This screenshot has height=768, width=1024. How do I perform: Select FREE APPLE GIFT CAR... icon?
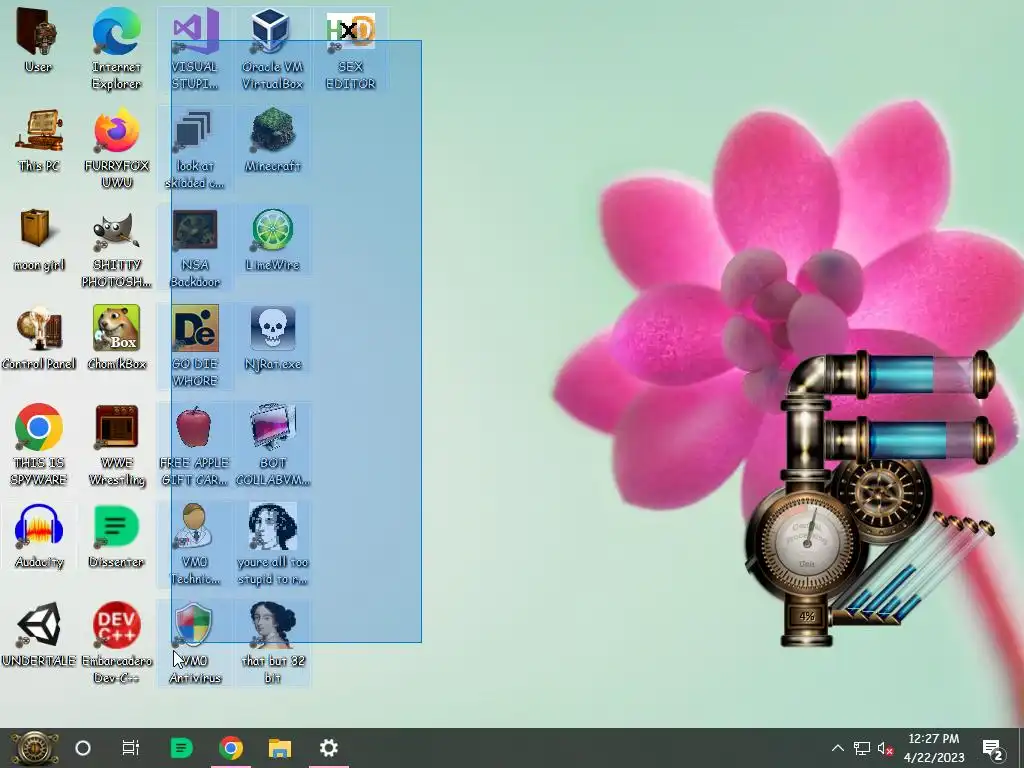tap(195, 445)
